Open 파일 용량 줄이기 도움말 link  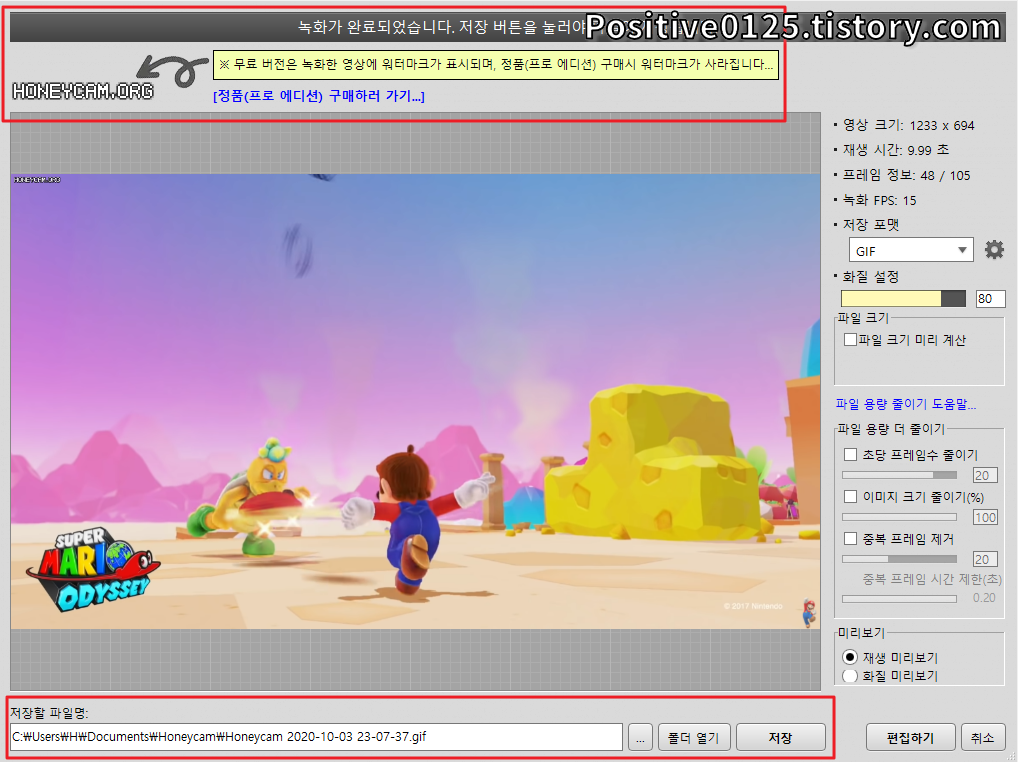(906, 404)
